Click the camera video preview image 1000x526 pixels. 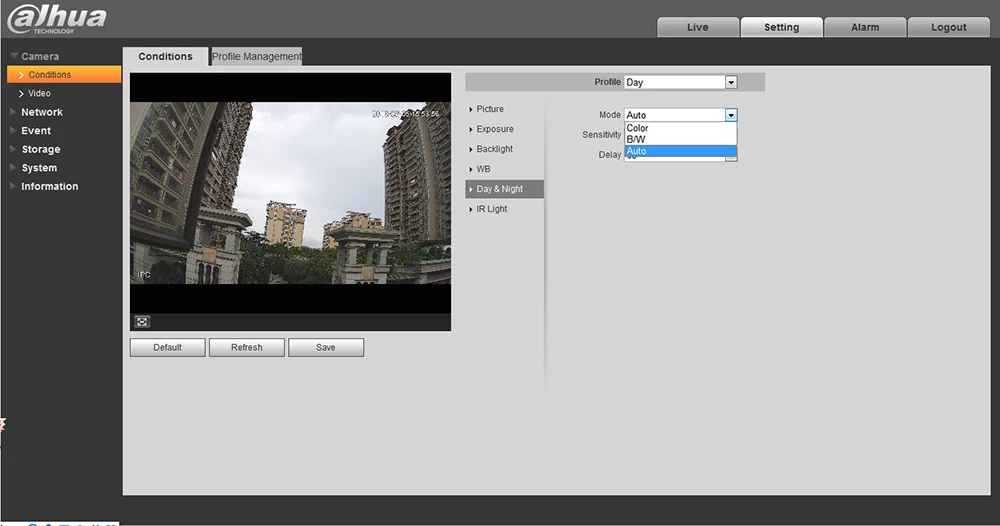point(290,193)
